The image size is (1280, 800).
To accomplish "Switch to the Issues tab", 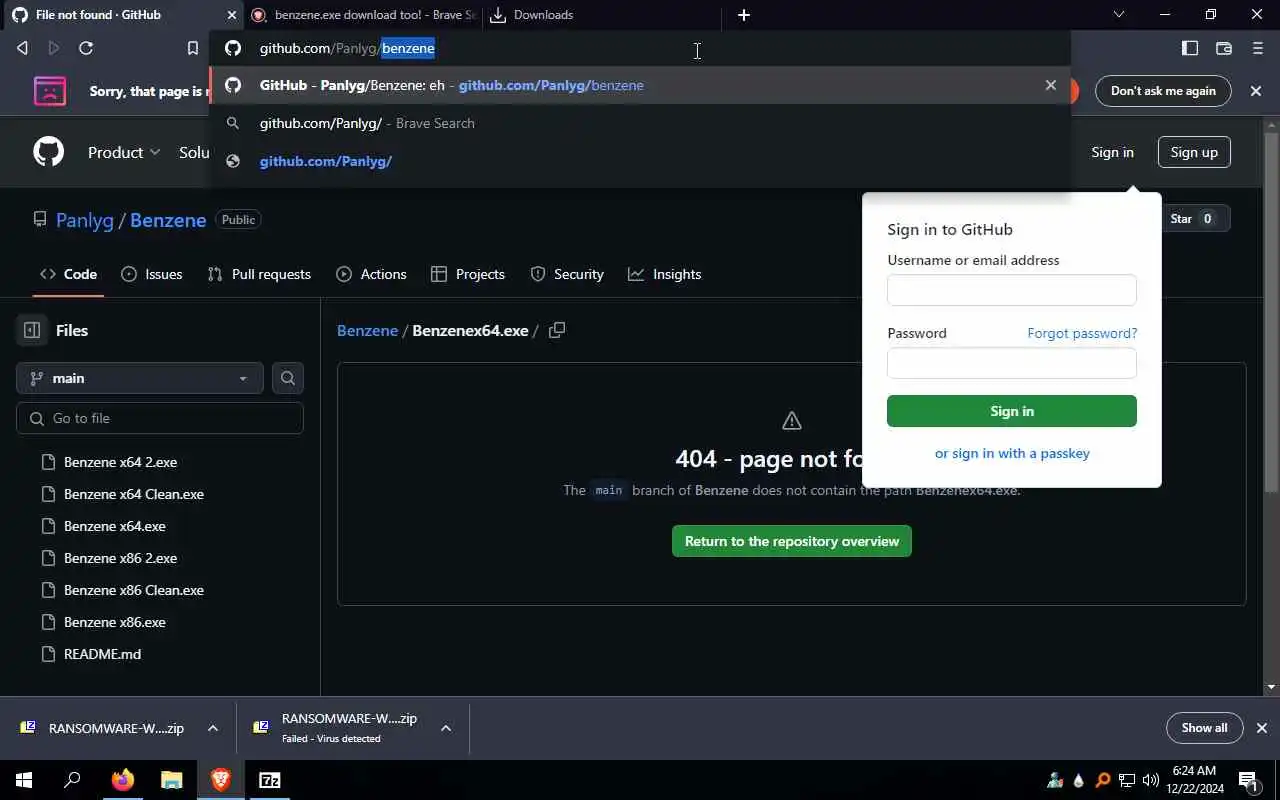I will (151, 274).
